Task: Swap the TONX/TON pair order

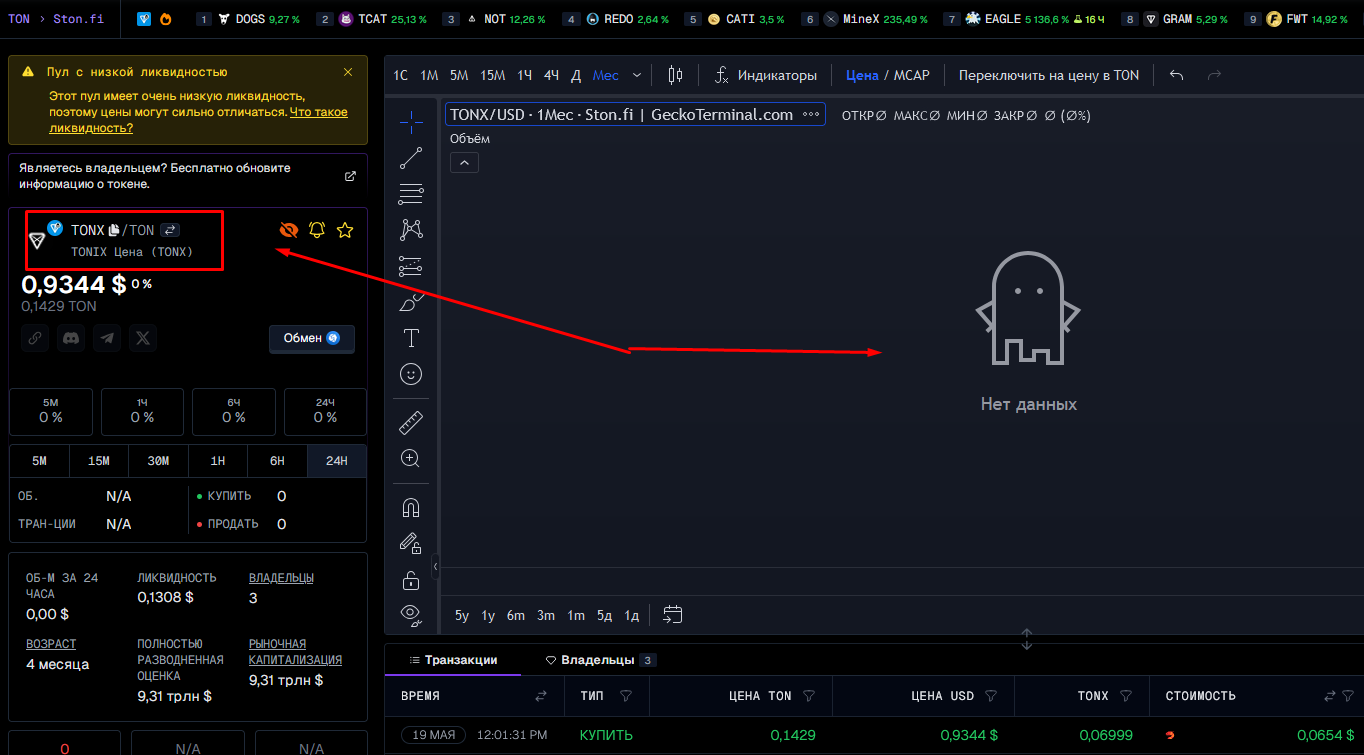Action: (x=170, y=230)
